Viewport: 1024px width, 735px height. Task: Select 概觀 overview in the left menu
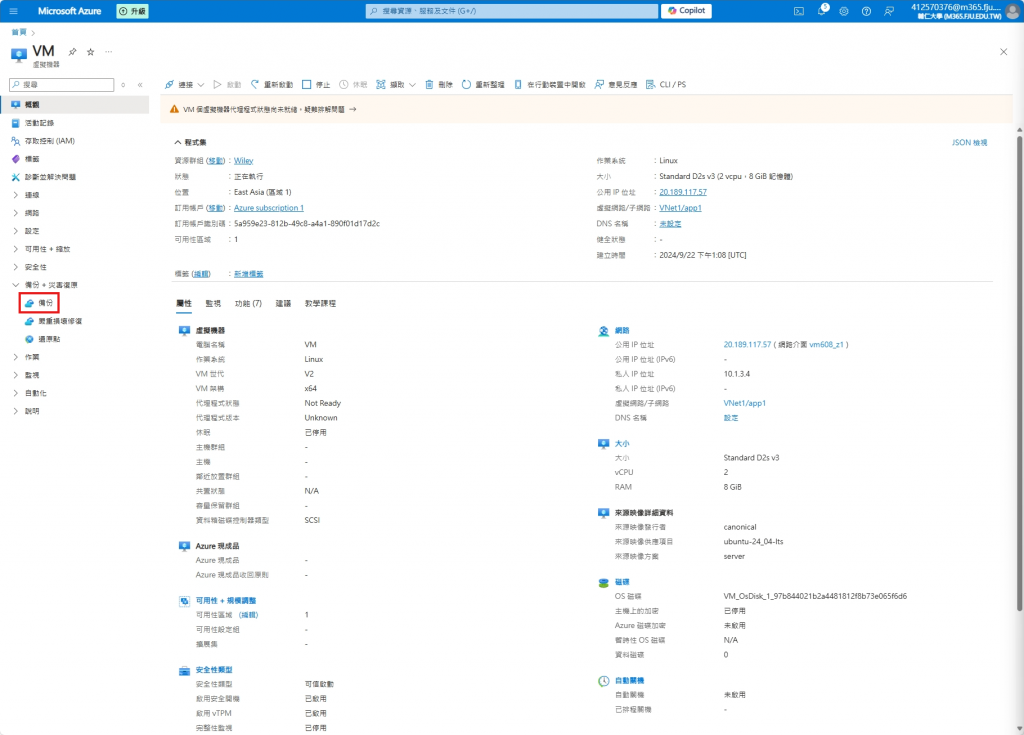click(x=74, y=105)
